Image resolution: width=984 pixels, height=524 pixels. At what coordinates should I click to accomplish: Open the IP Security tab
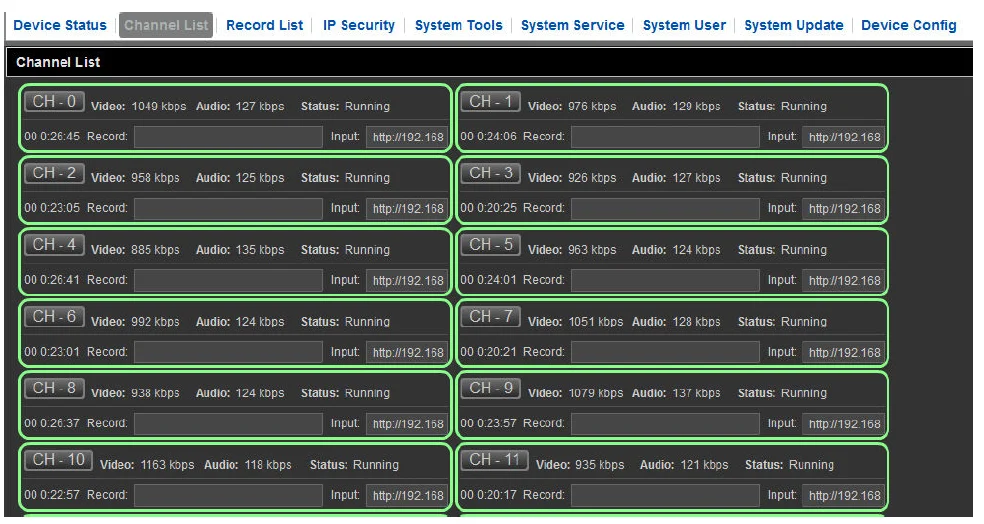(358, 25)
